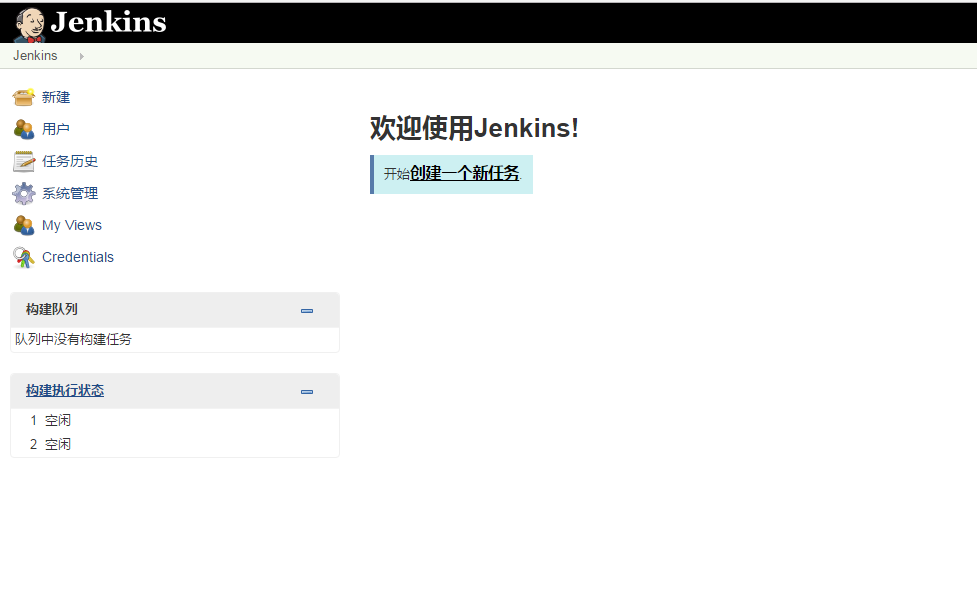The width and height of the screenshot is (977, 596).
Task: Select the My Views text link
Action: [x=72, y=225]
